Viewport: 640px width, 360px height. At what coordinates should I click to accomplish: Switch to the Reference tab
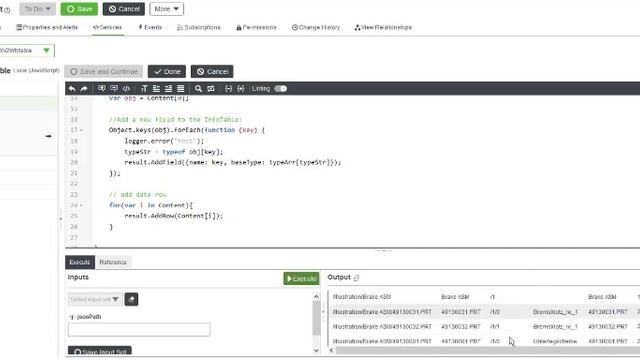[113, 262]
